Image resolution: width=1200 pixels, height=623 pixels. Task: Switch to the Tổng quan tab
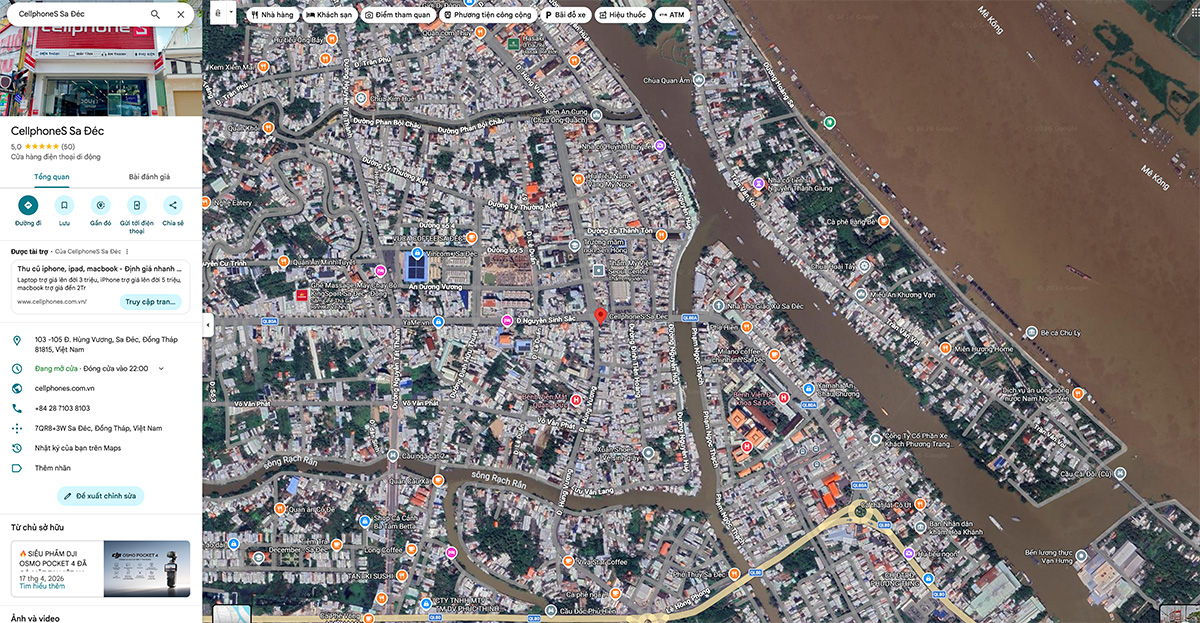coord(51,177)
